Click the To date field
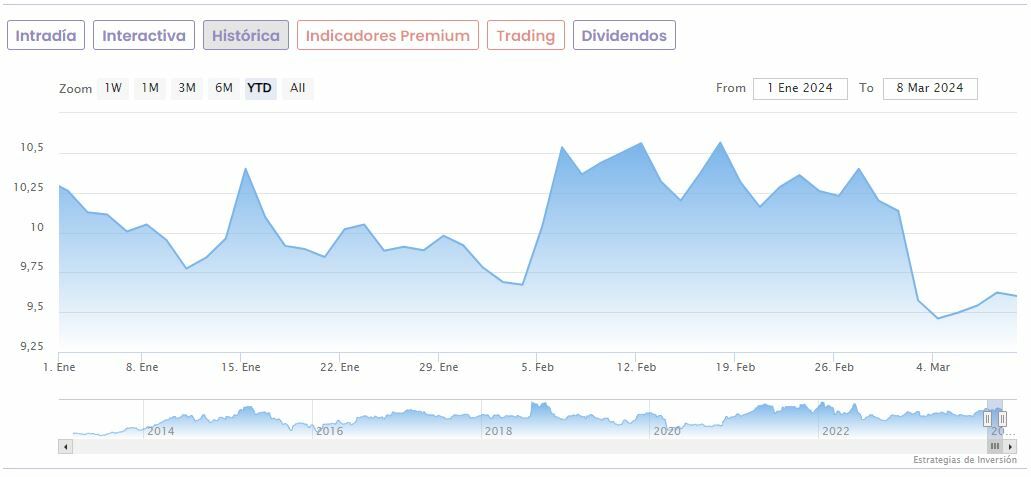 click(x=930, y=88)
